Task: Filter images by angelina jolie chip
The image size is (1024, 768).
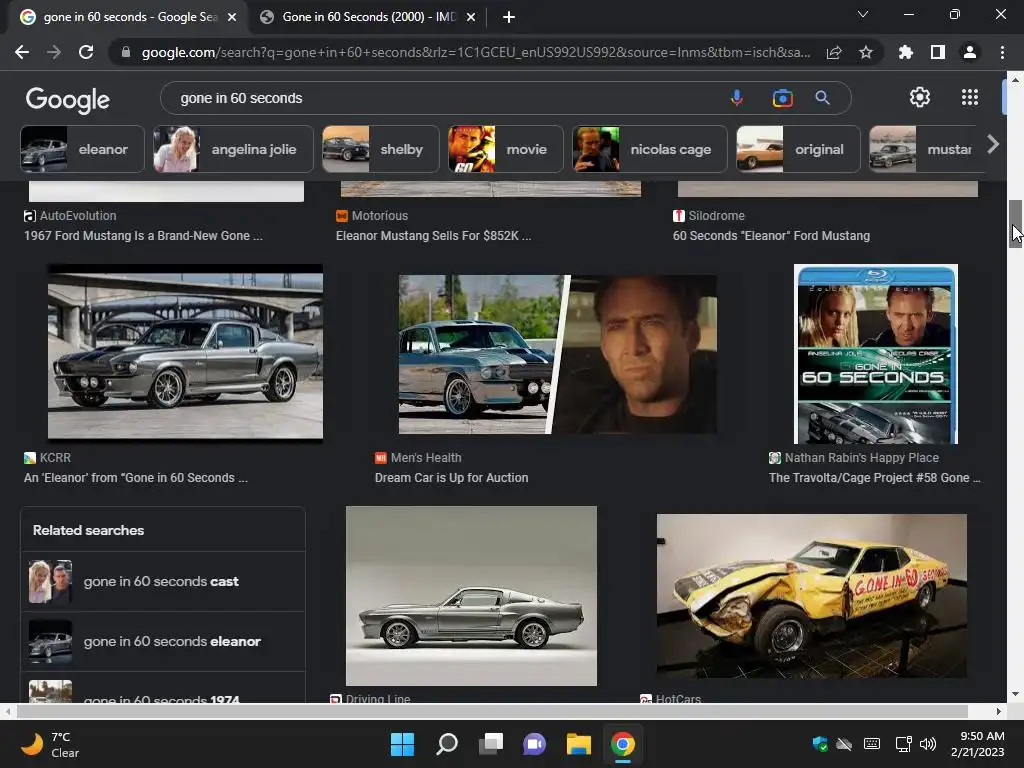Action: (x=233, y=149)
